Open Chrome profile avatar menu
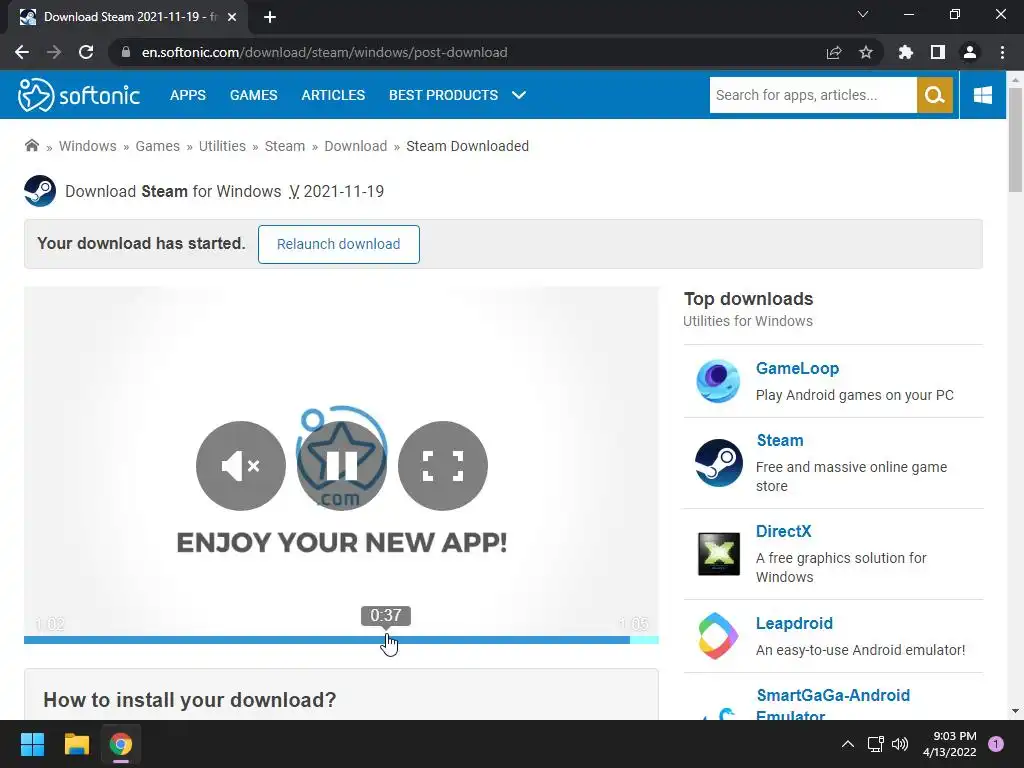 pyautogui.click(x=970, y=52)
